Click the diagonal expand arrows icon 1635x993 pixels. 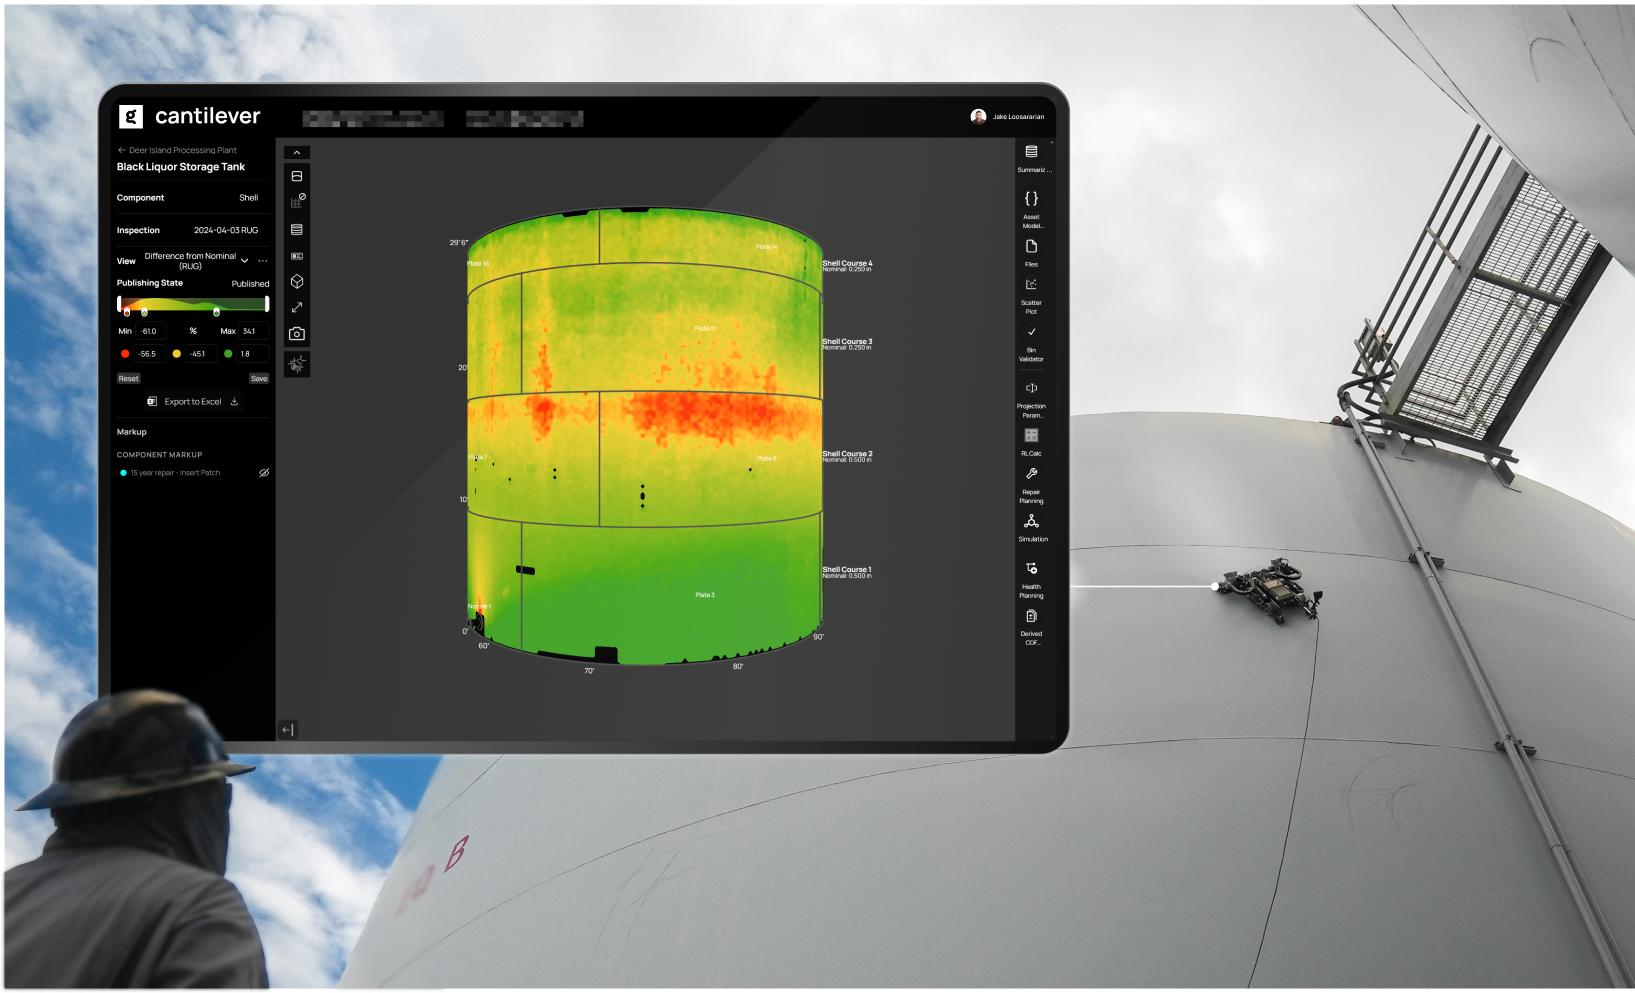coord(297,308)
